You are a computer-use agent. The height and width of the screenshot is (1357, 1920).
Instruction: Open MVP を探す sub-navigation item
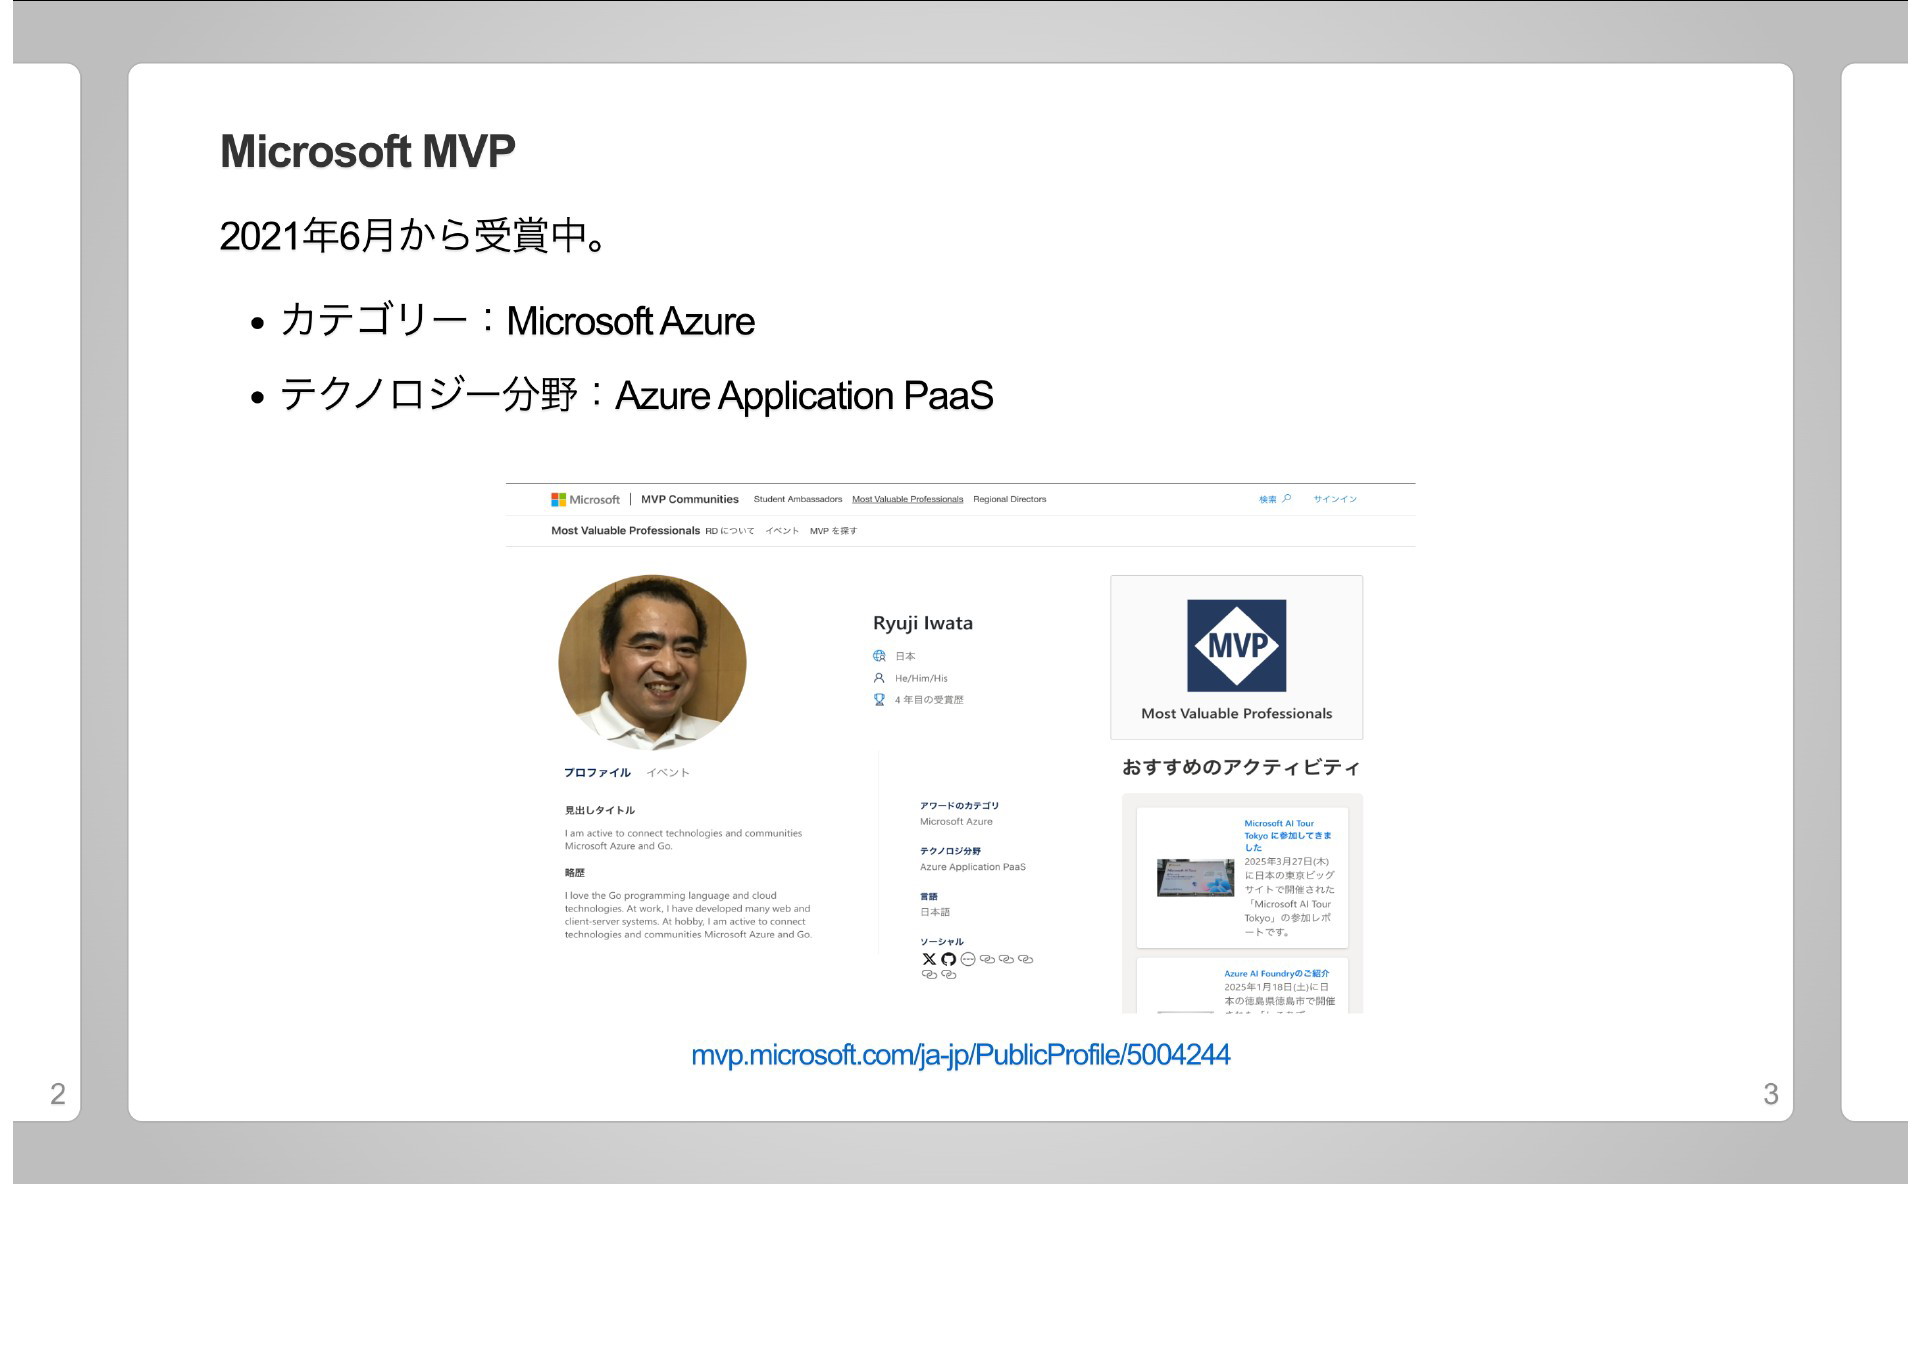tap(833, 531)
